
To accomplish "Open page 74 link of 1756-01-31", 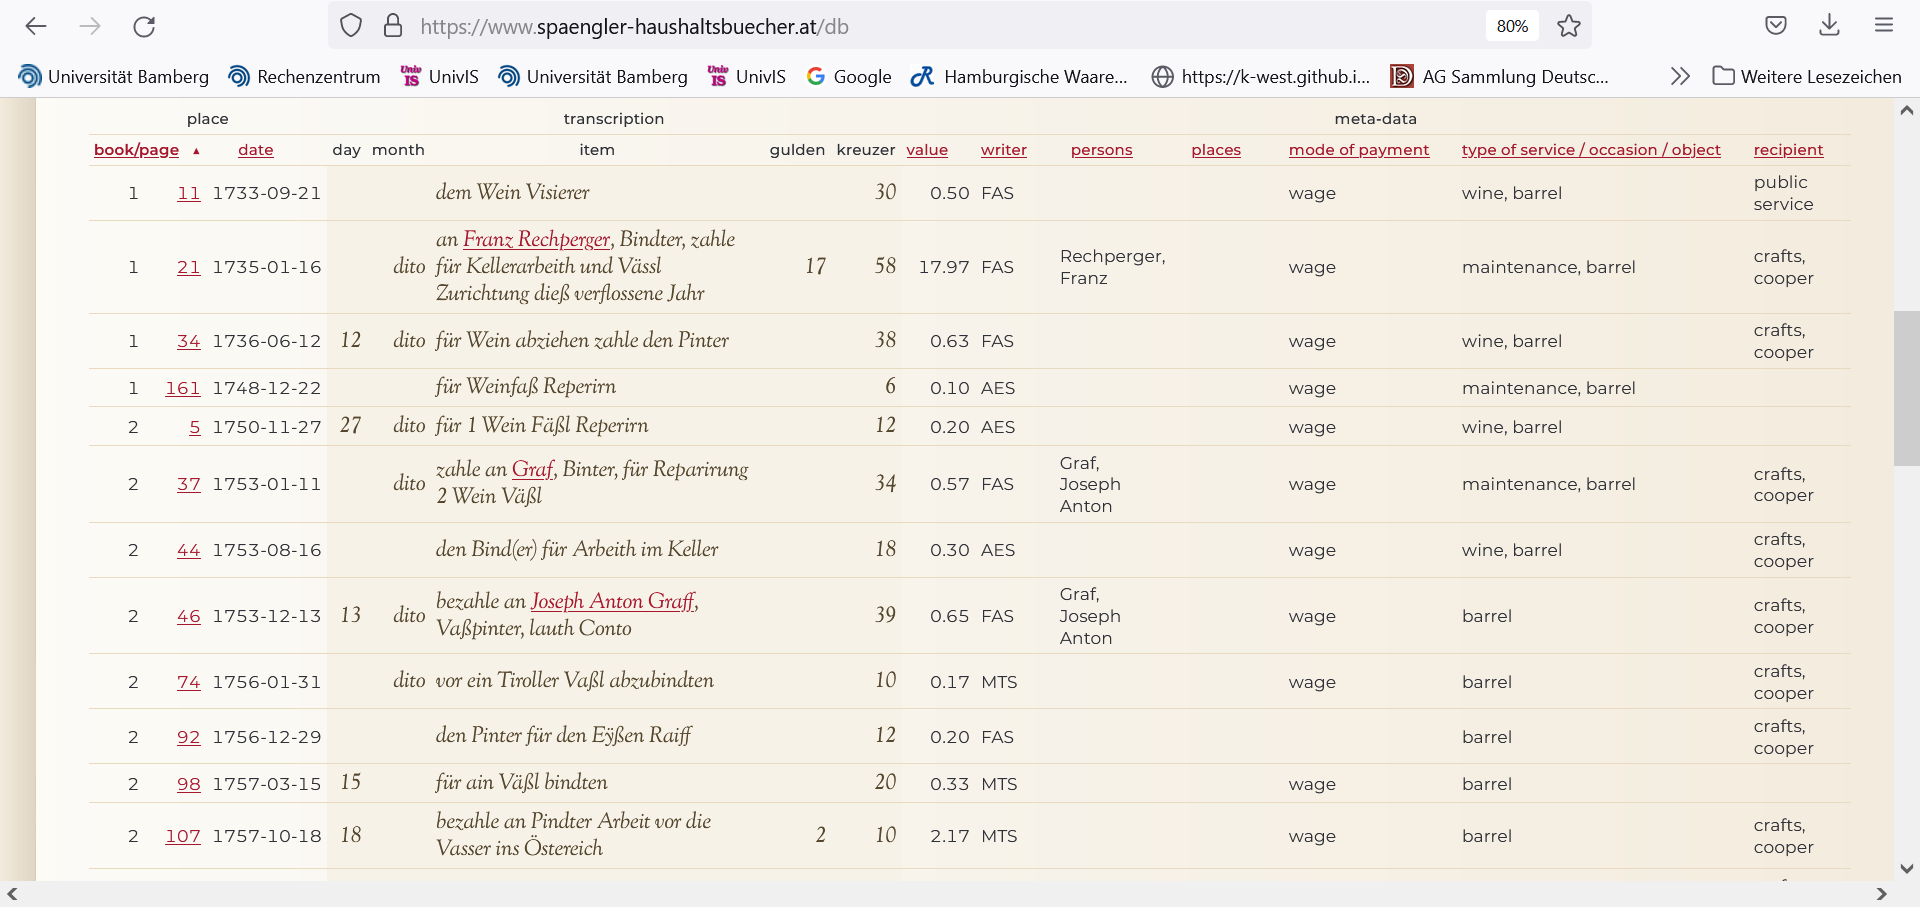I will click(189, 682).
